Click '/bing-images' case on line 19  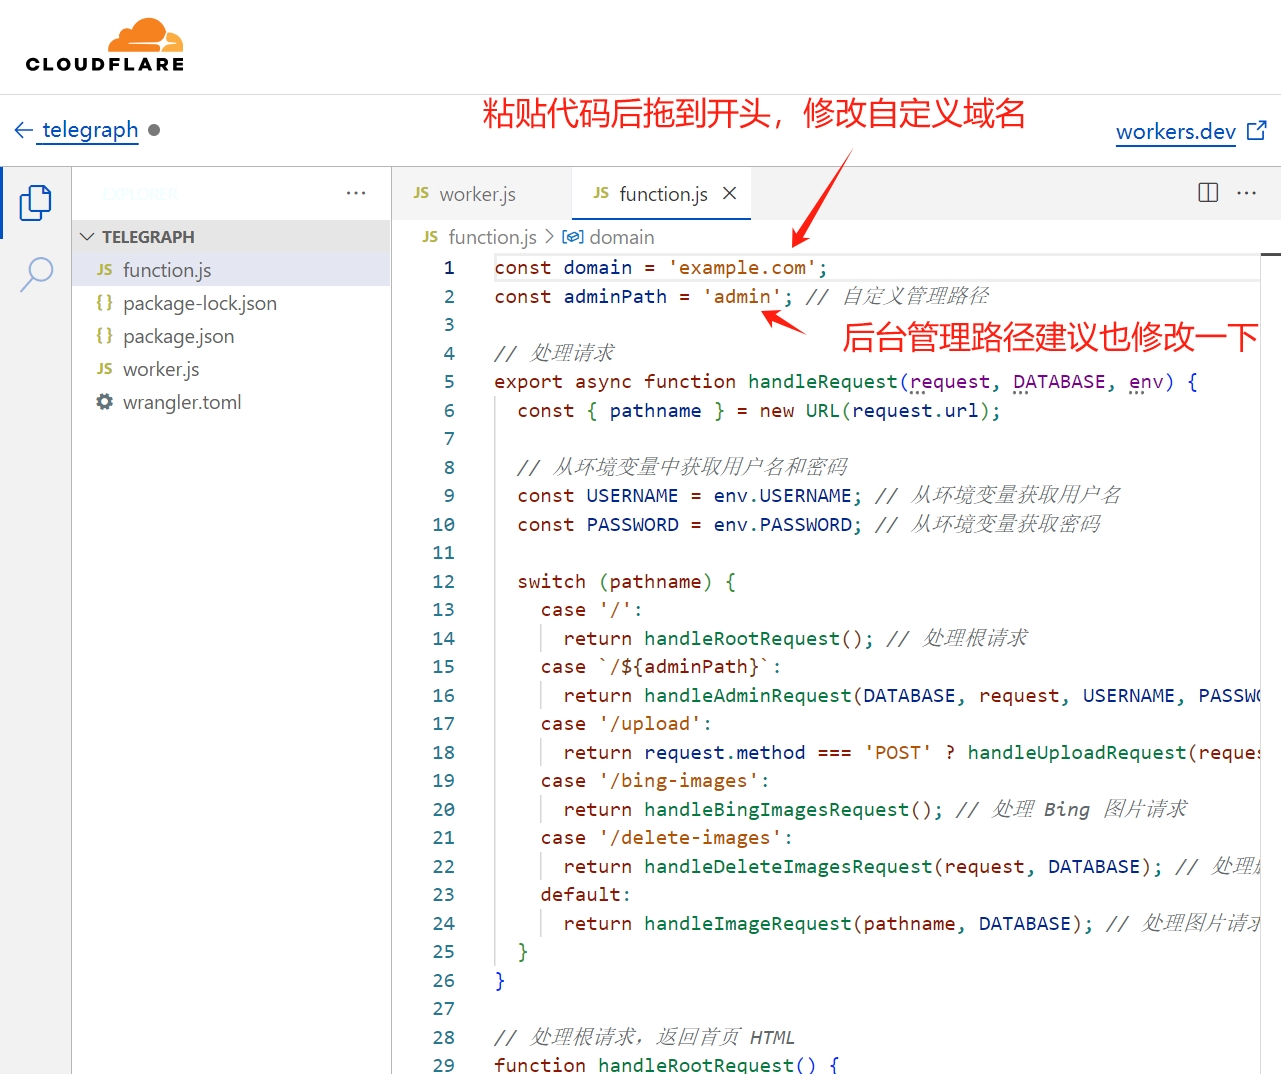(x=679, y=781)
